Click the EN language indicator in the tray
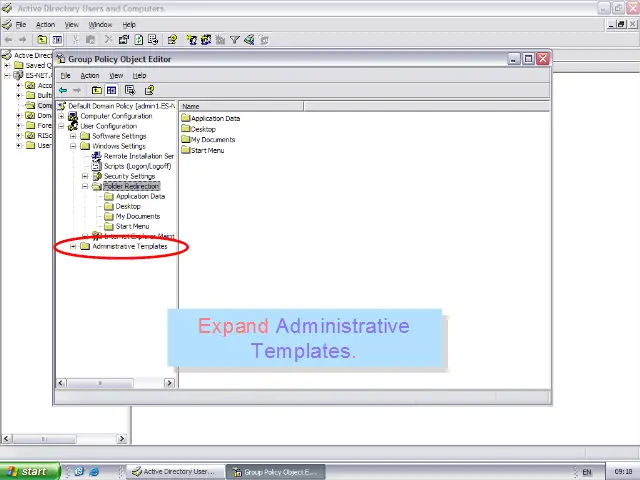 [587, 472]
